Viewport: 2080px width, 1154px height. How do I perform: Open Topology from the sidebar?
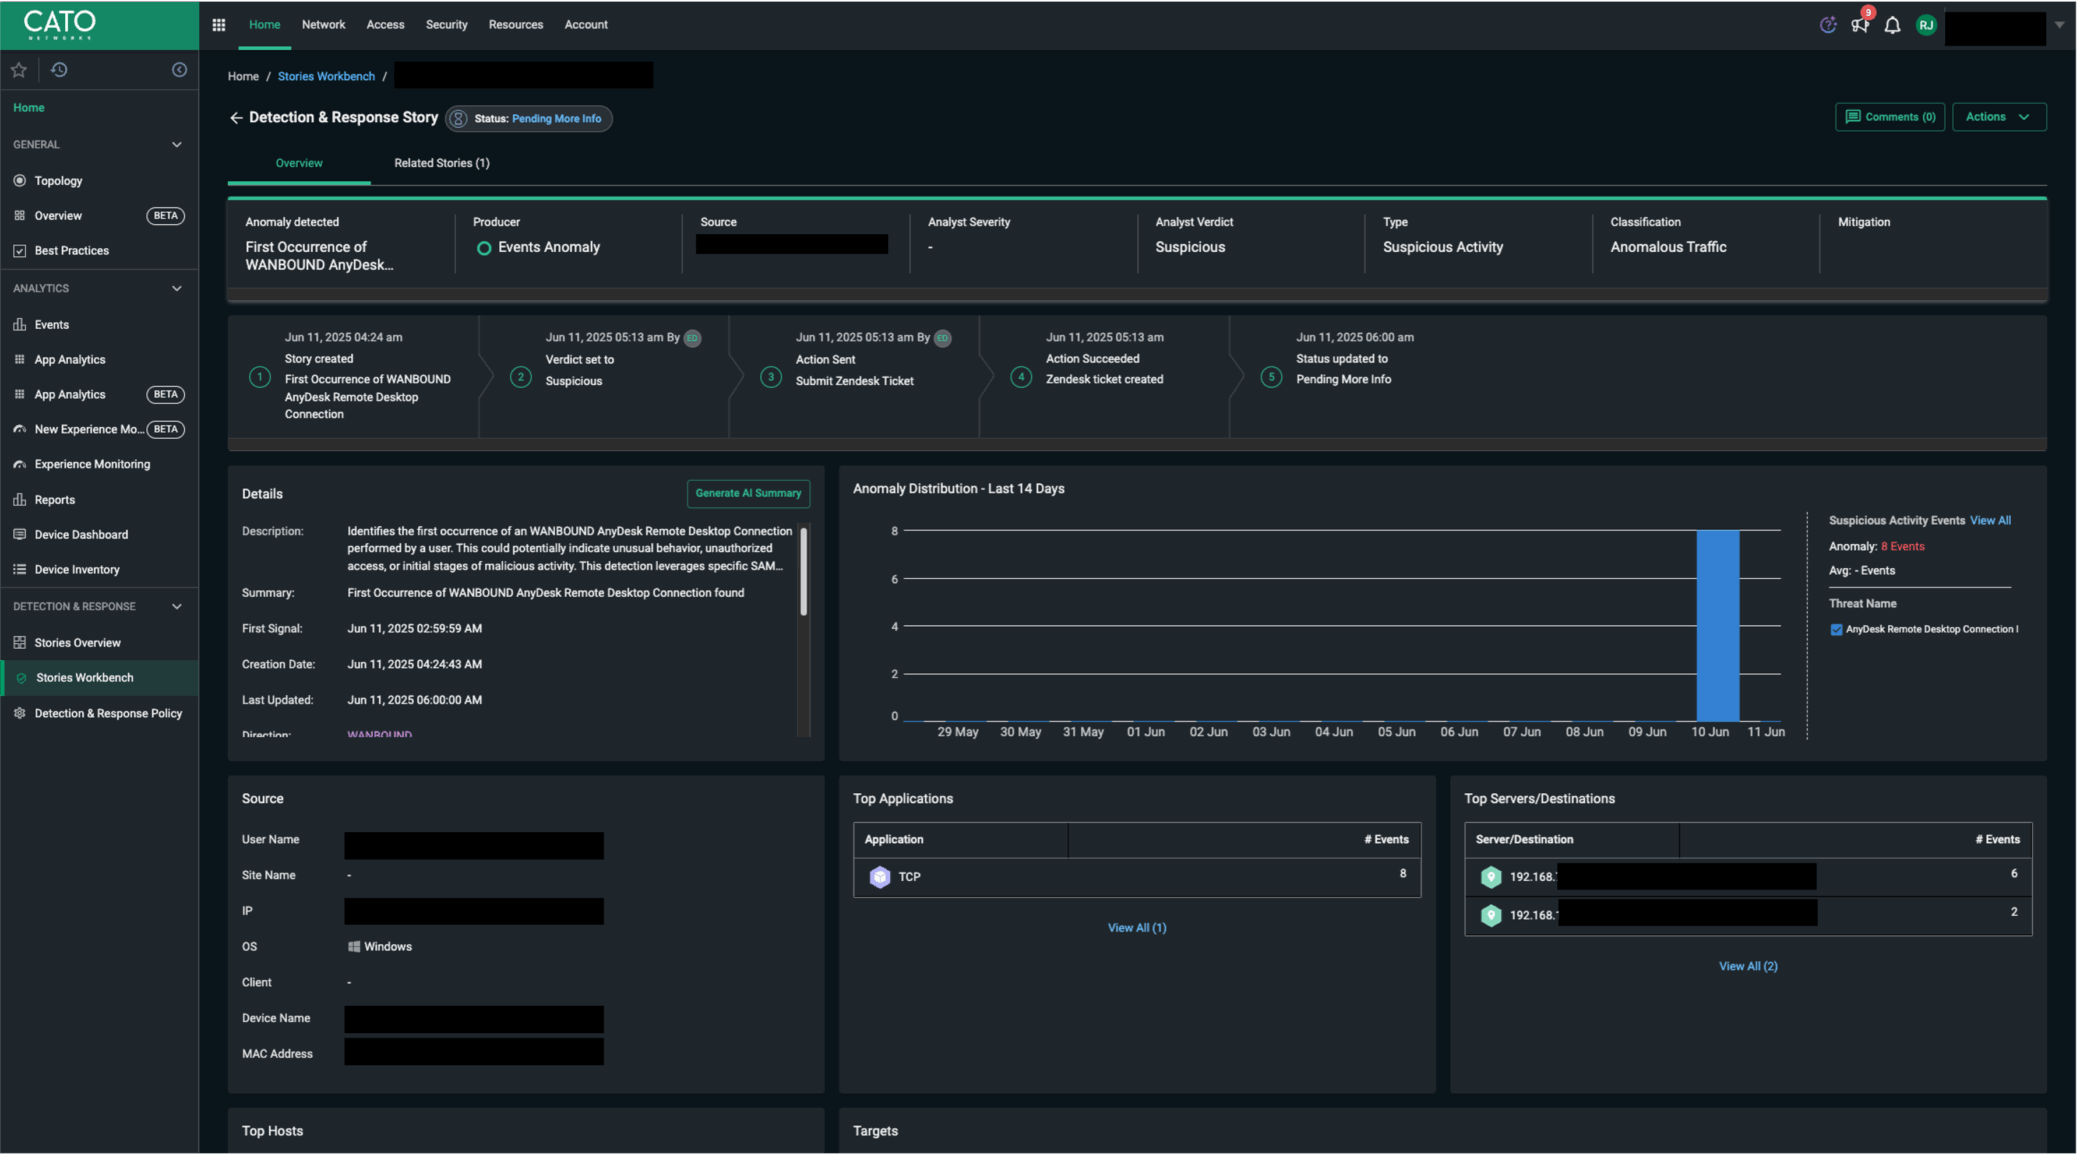pos(58,181)
